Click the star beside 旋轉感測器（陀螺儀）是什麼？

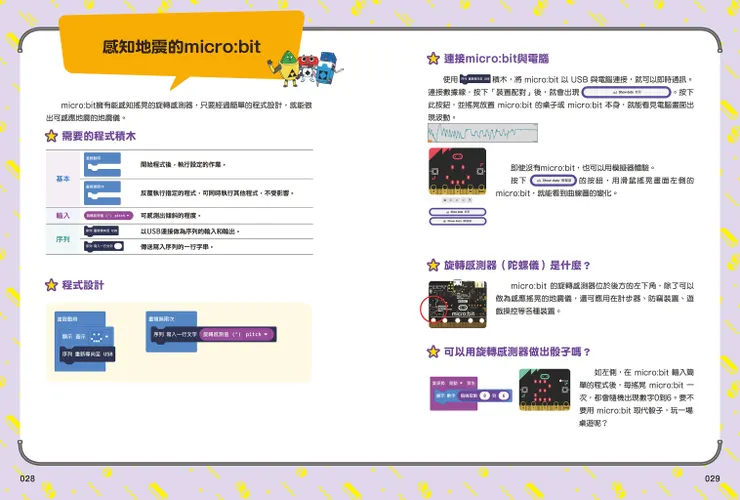click(x=433, y=265)
